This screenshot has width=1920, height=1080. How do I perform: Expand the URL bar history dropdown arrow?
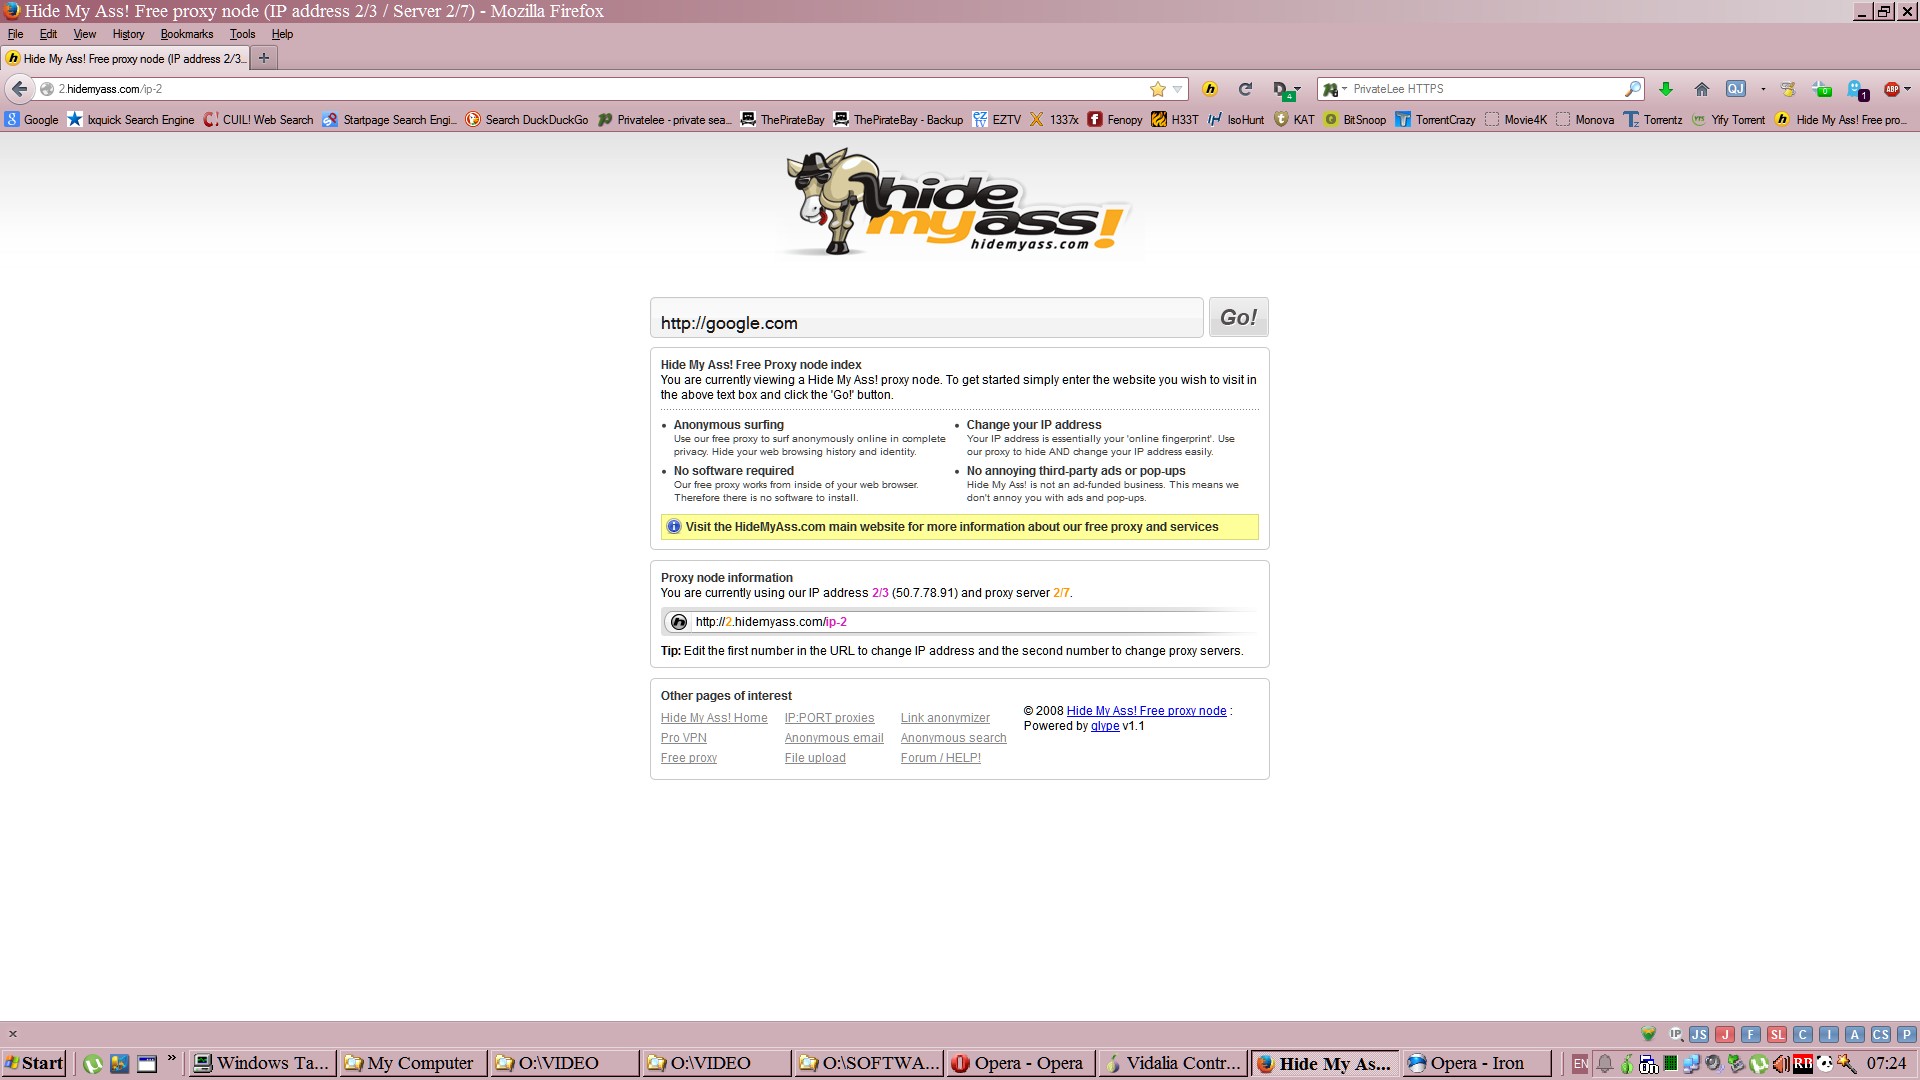tap(1178, 89)
